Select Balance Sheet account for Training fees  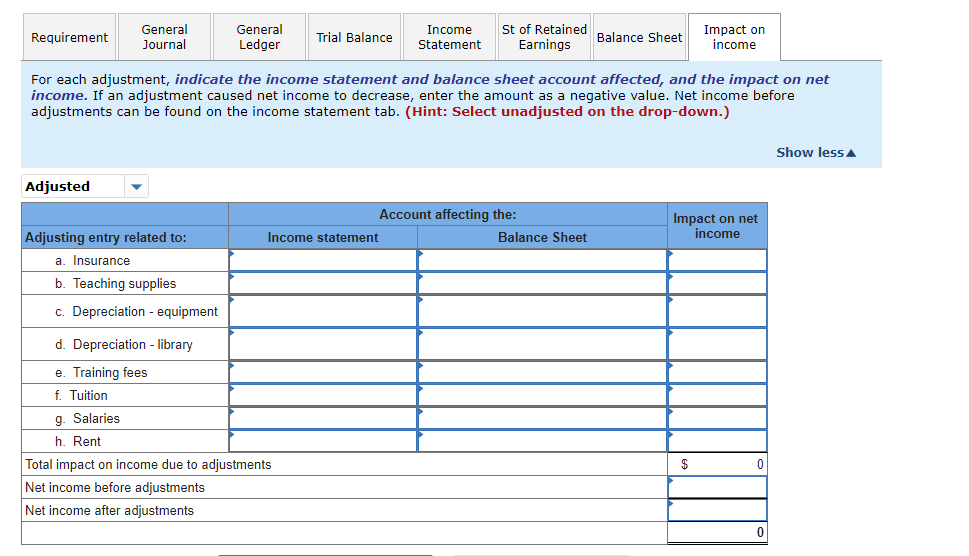[543, 372]
